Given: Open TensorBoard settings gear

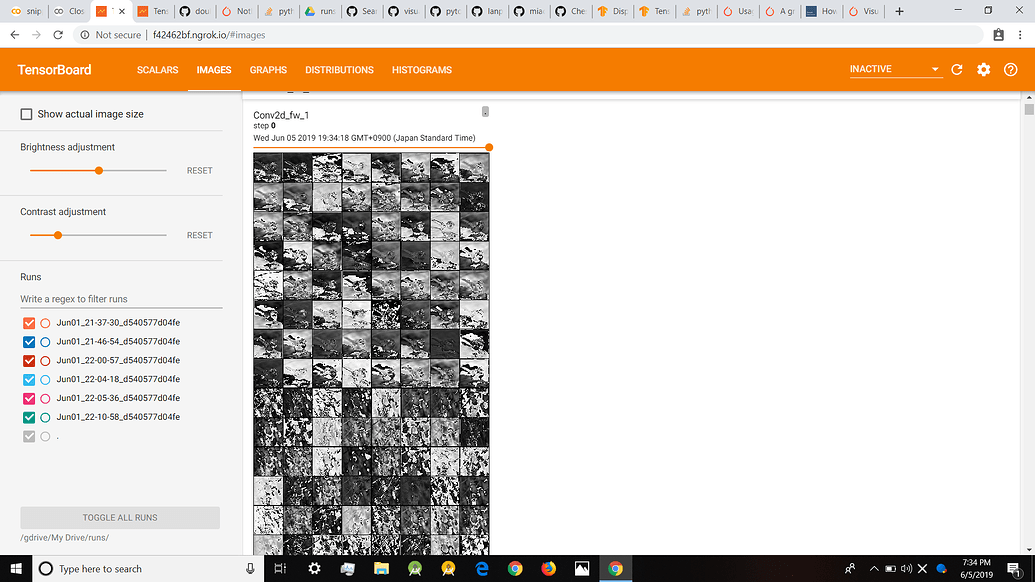Looking at the screenshot, I should tap(984, 70).
